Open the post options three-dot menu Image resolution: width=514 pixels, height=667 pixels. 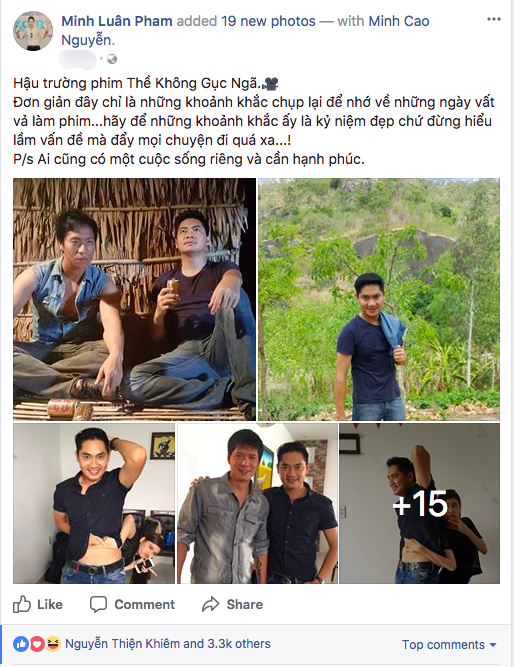(494, 19)
